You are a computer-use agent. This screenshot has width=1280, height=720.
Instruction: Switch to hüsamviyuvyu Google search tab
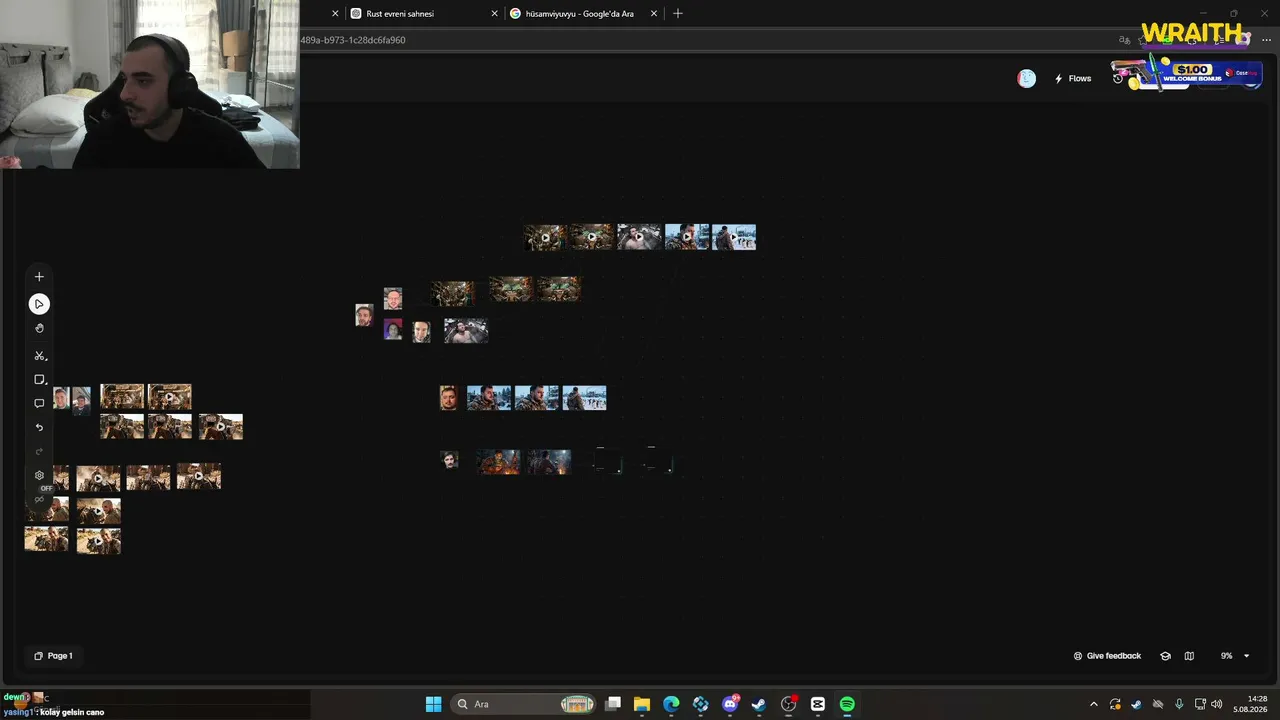pos(581,14)
